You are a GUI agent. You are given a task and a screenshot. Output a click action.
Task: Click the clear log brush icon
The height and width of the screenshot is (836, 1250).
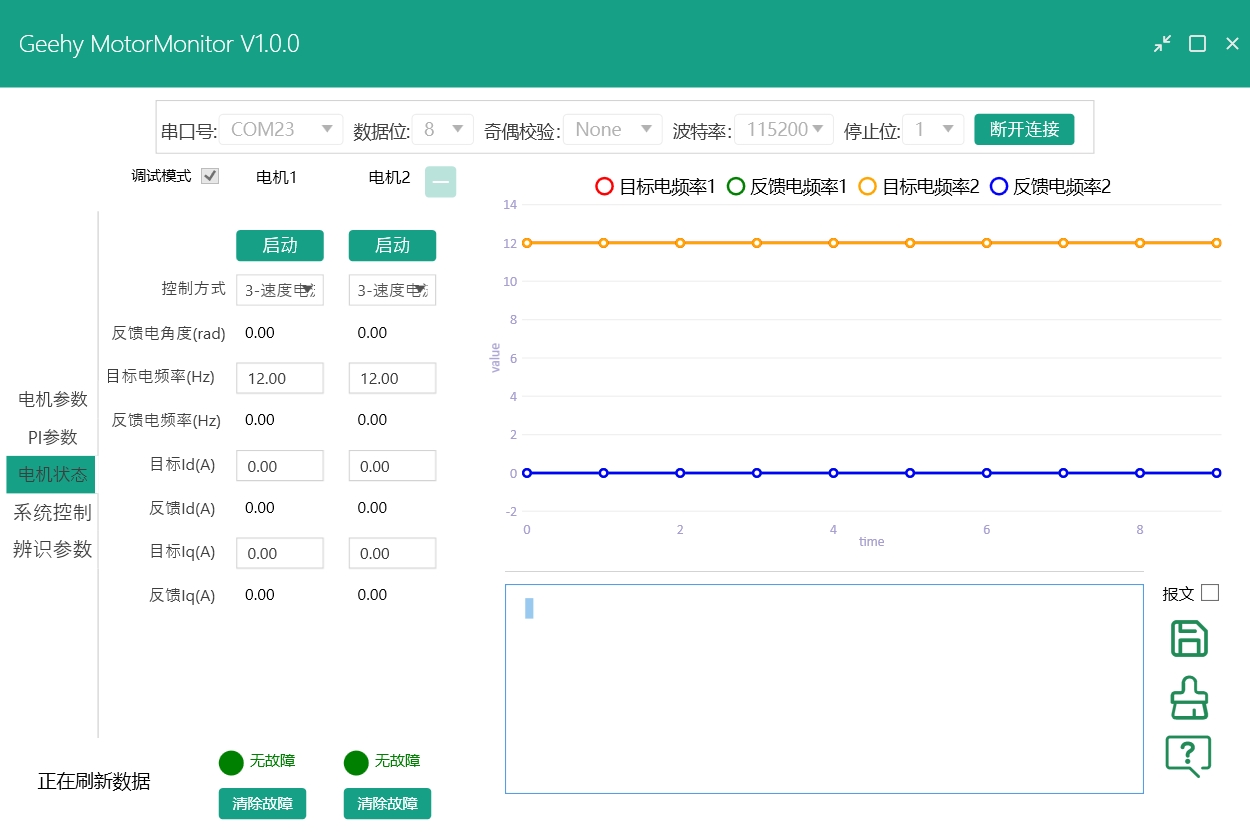click(1189, 698)
